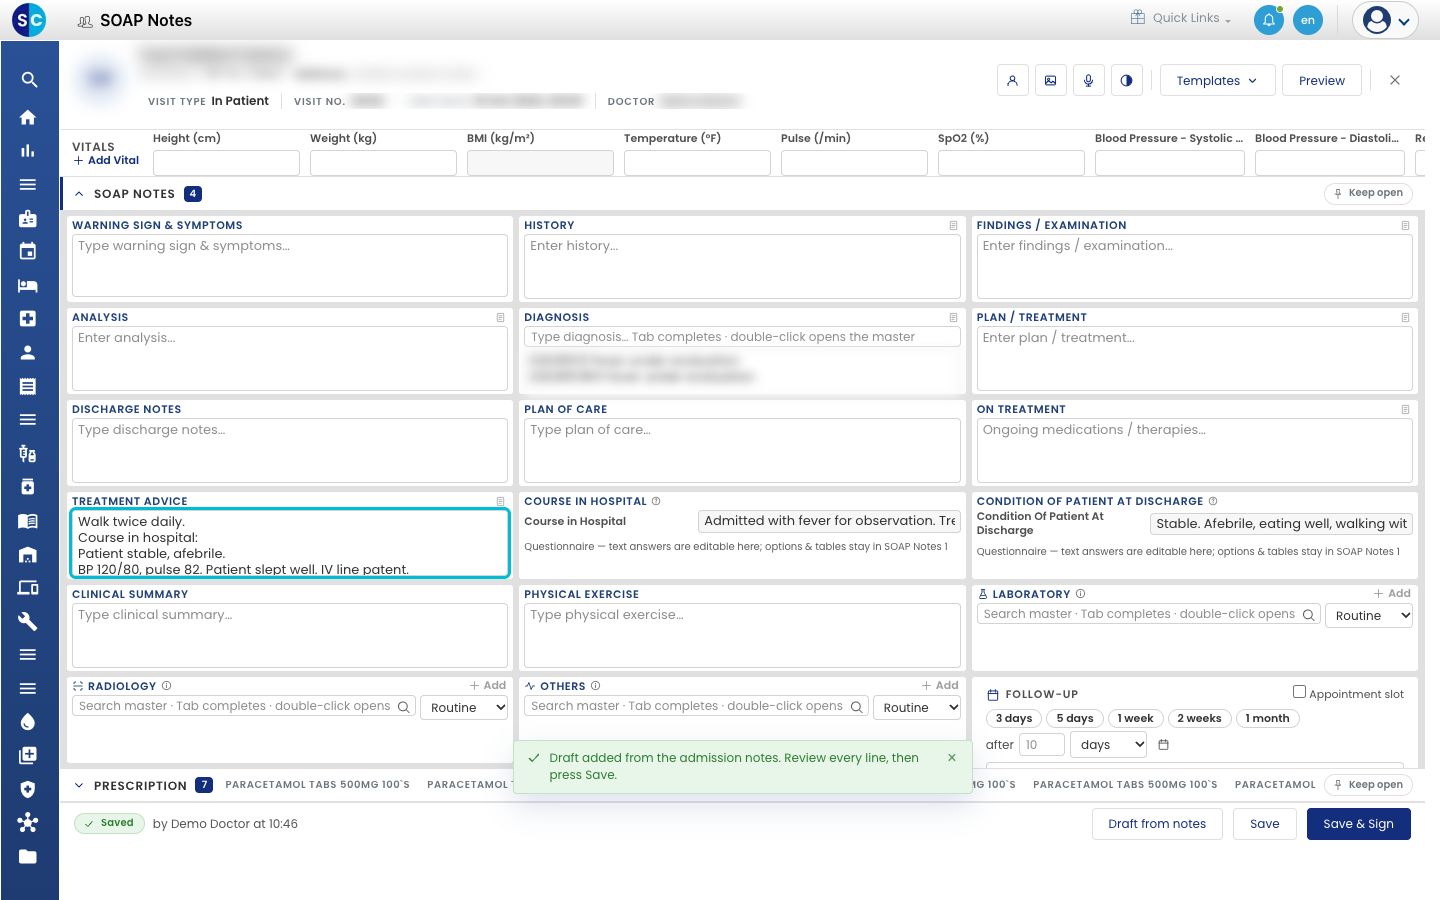
Task: Open the Templates dropdown
Action: (x=1217, y=81)
